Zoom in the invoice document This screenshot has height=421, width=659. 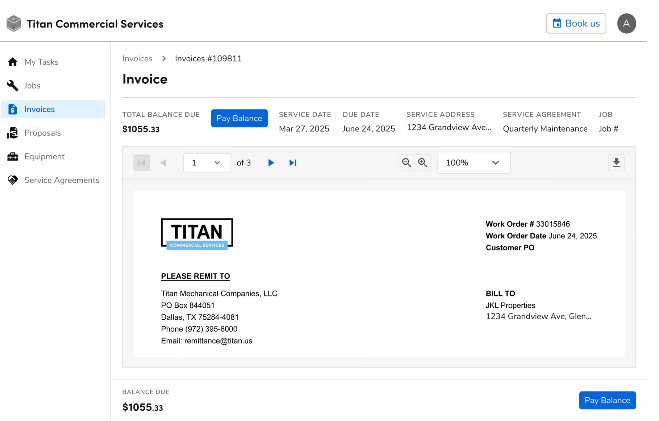422,163
